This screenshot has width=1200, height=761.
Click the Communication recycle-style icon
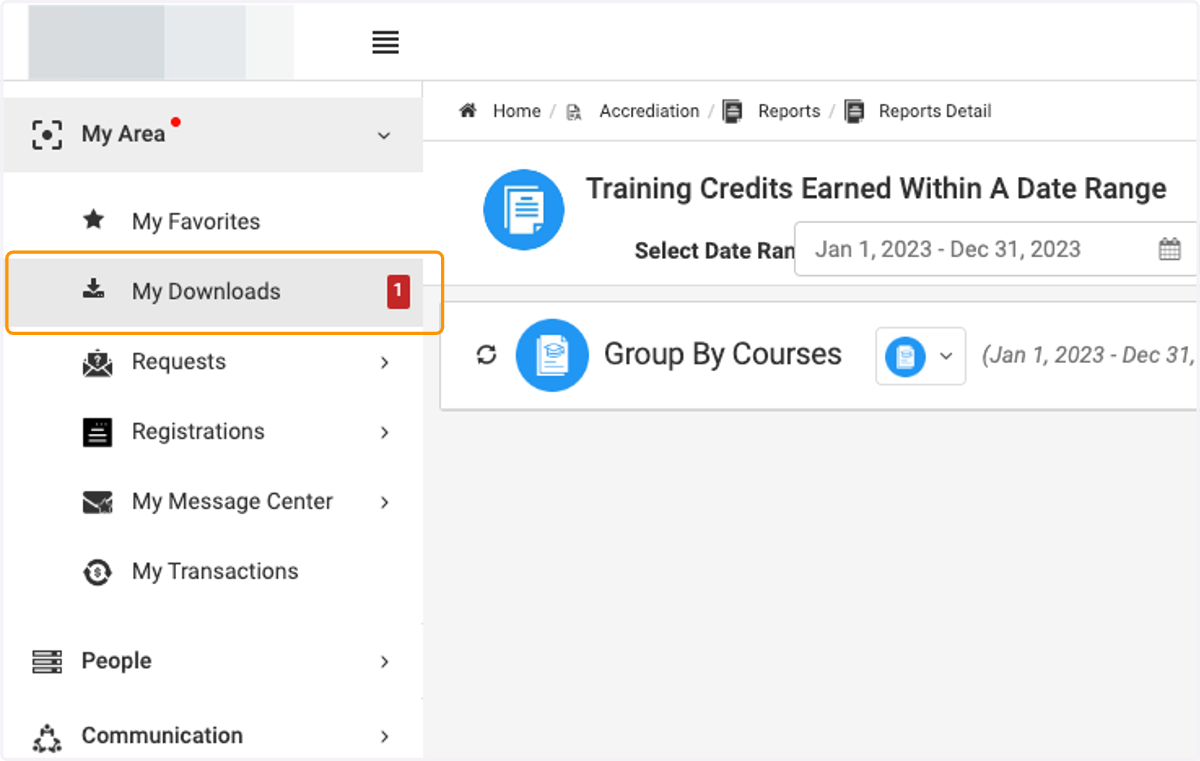coord(47,737)
